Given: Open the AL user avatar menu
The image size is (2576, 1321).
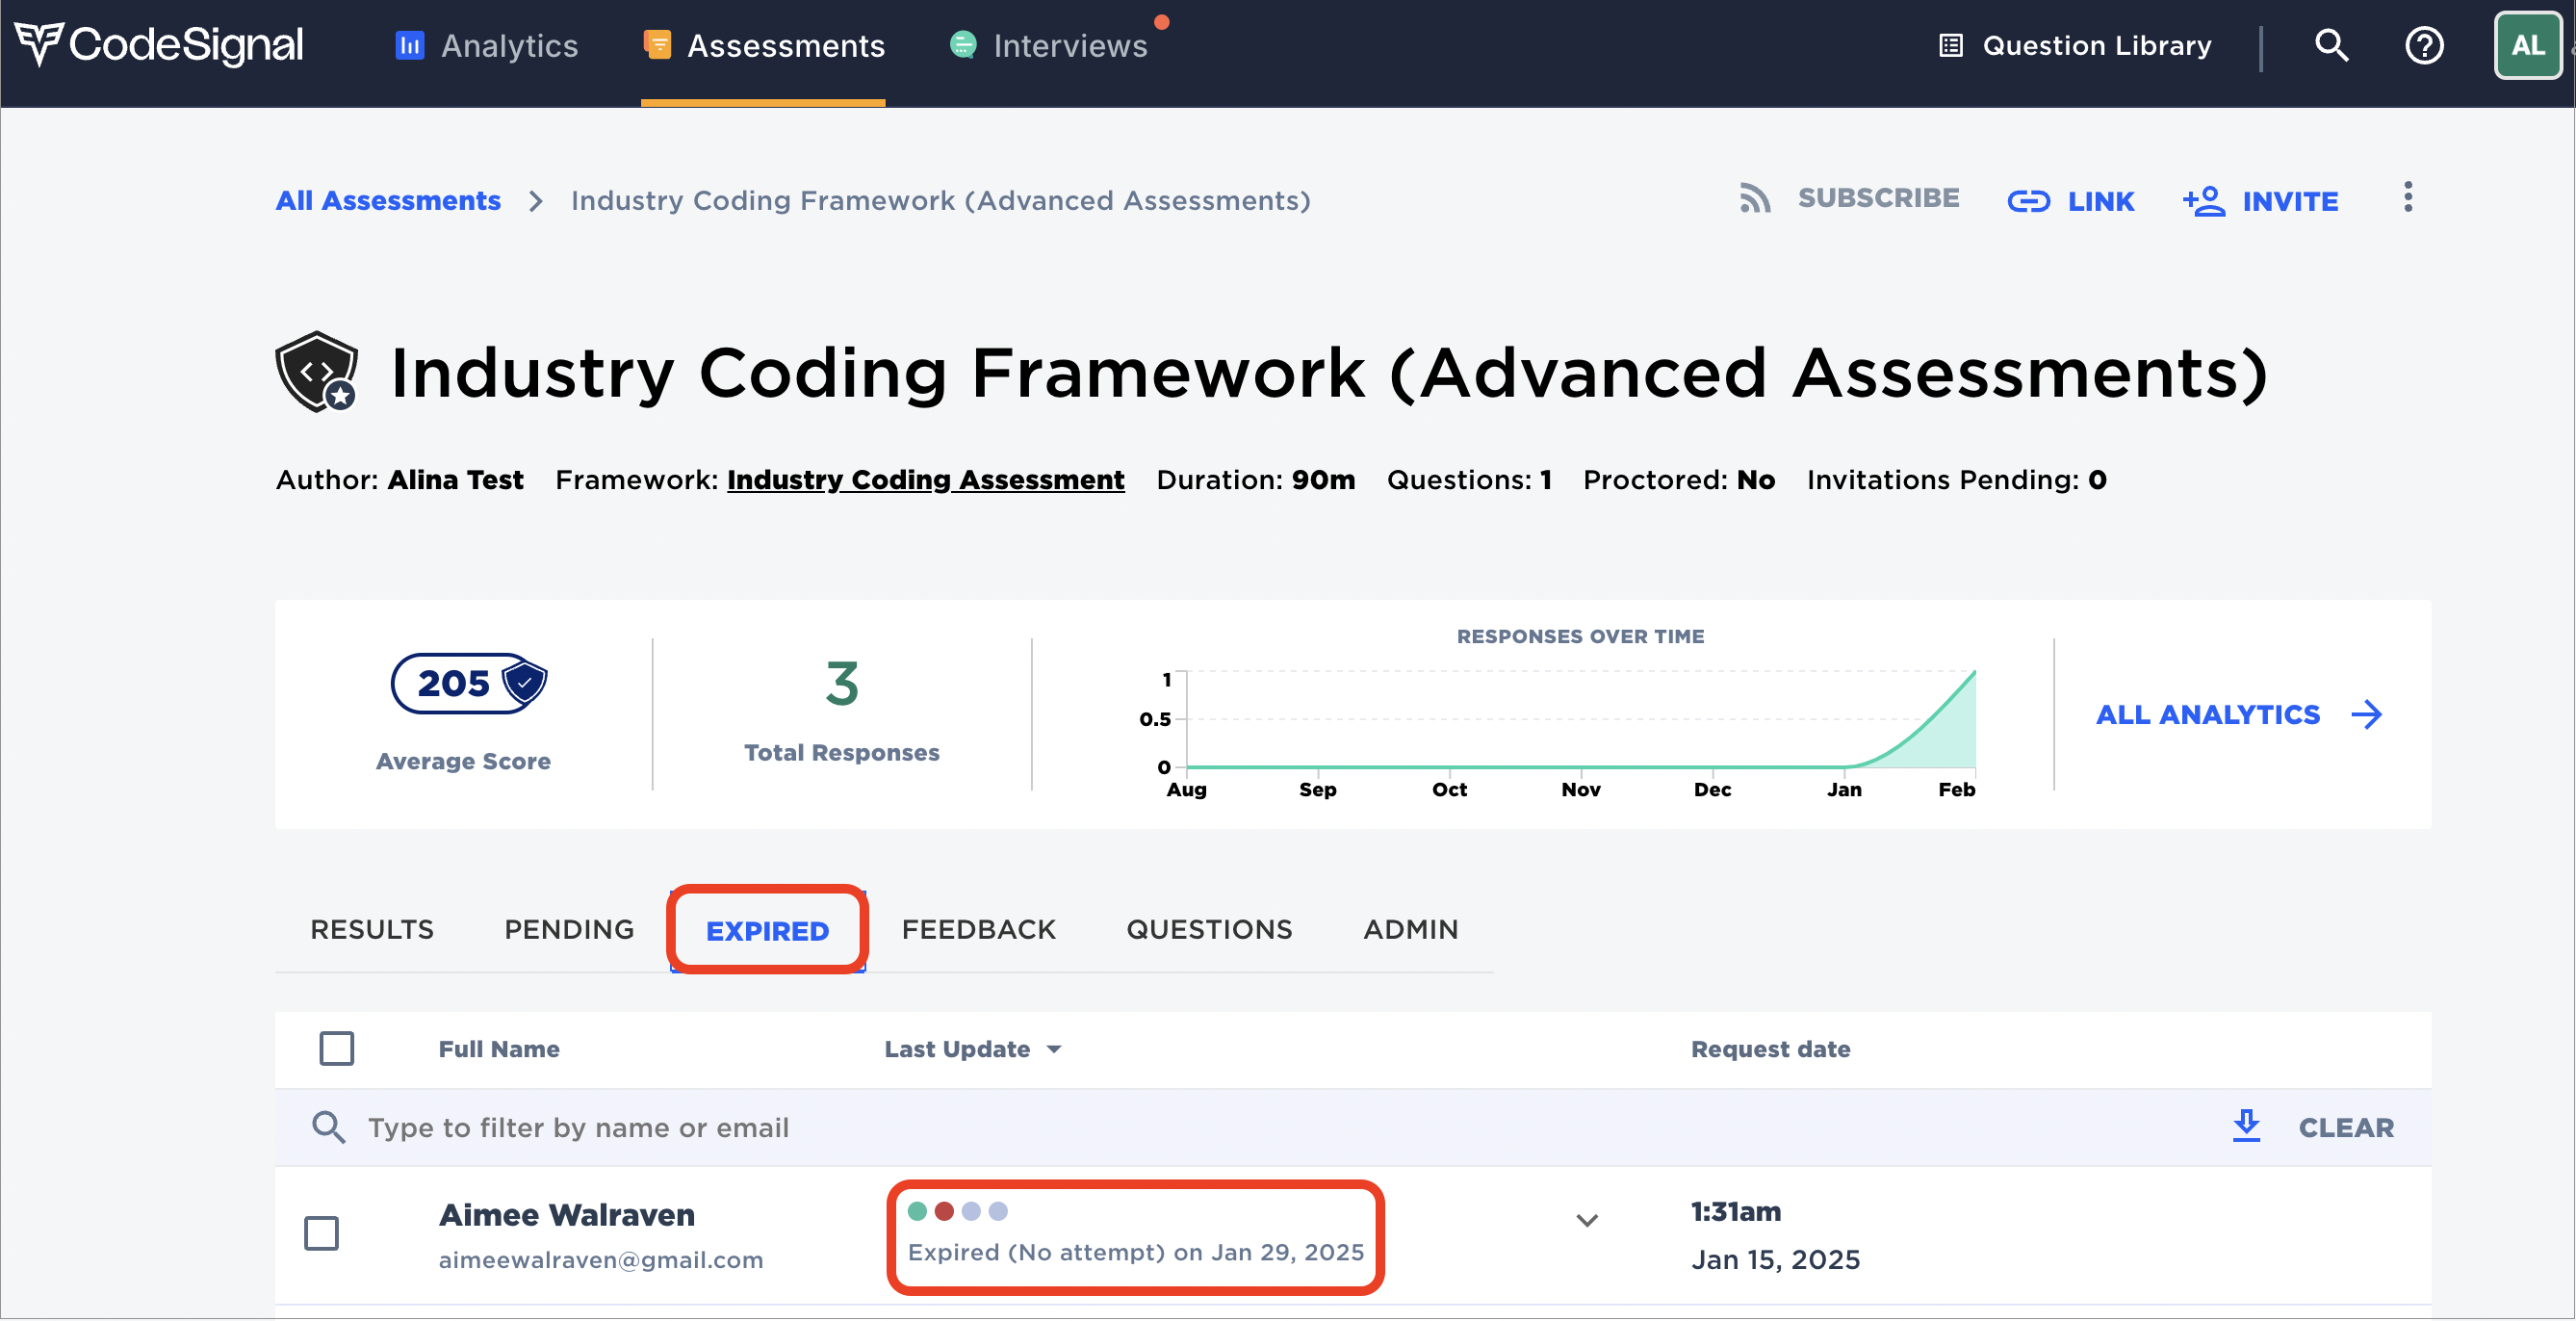Looking at the screenshot, I should 2527,45.
